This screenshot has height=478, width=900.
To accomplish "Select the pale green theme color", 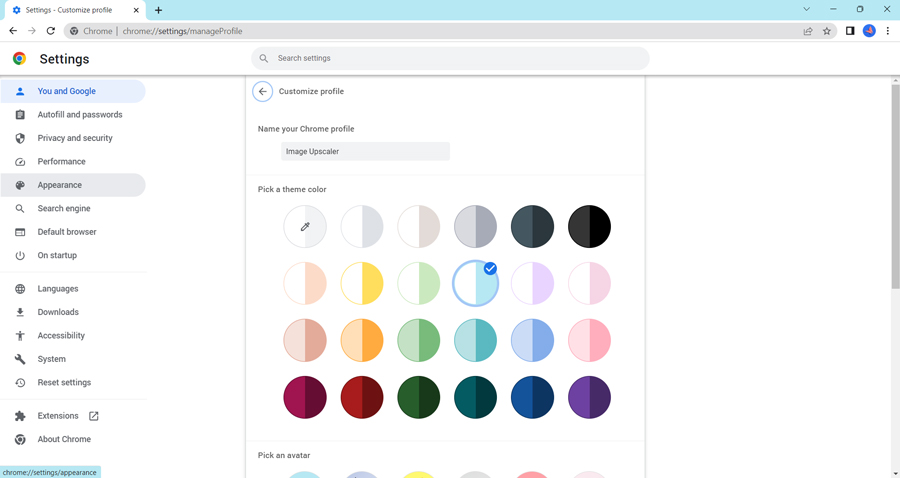I will [418, 283].
